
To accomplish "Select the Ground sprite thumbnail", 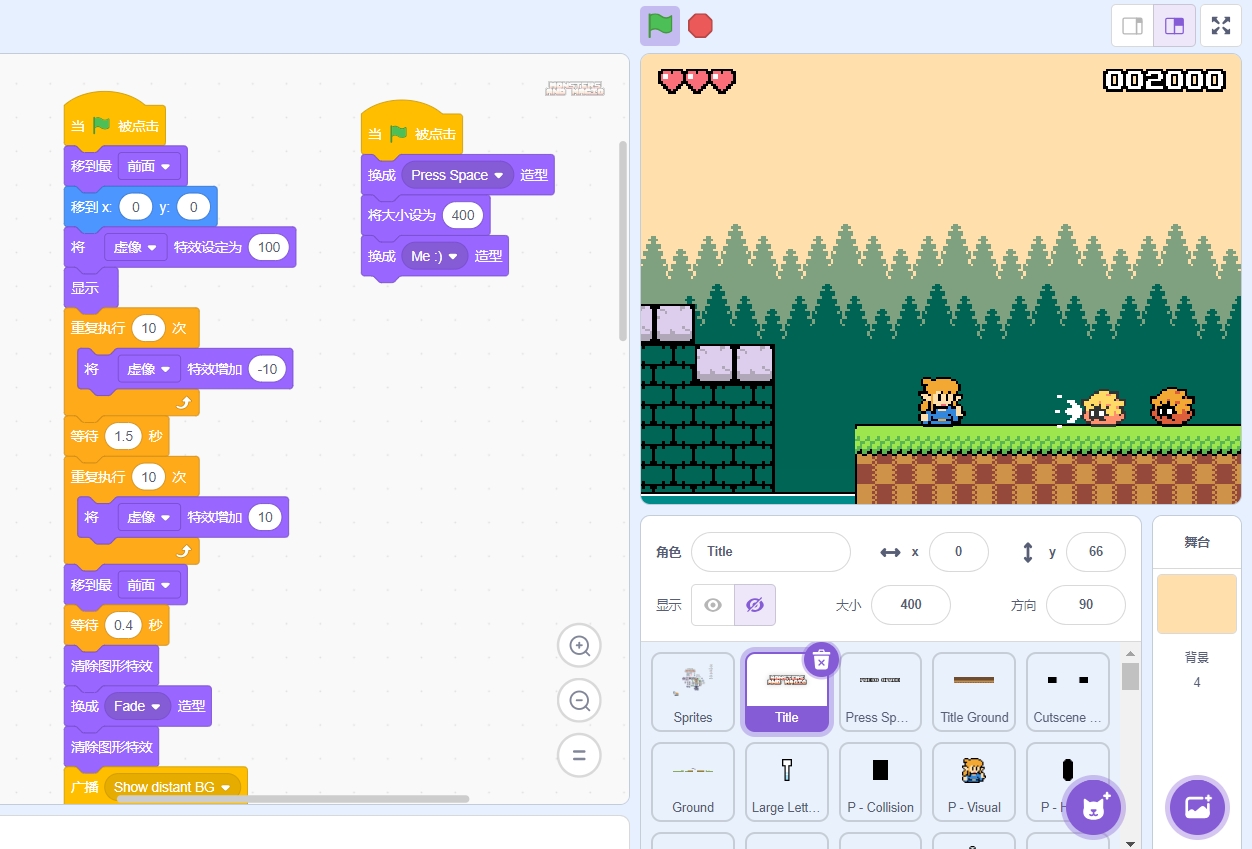I will click(x=693, y=782).
